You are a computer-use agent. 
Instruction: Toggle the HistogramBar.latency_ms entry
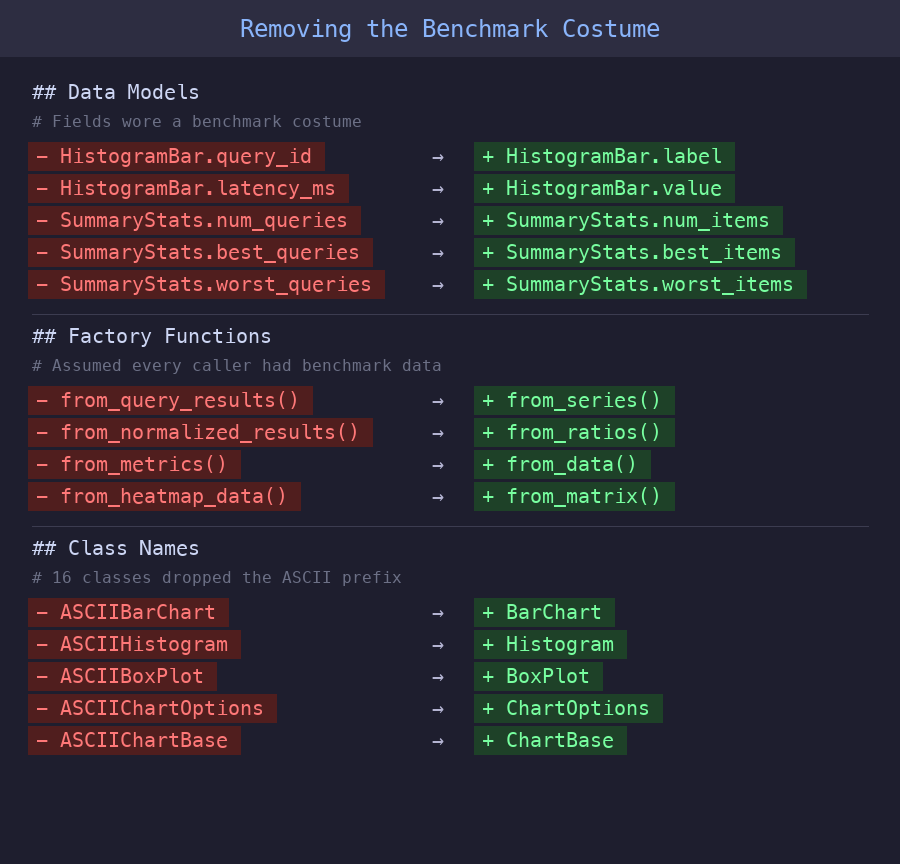click(x=186, y=188)
